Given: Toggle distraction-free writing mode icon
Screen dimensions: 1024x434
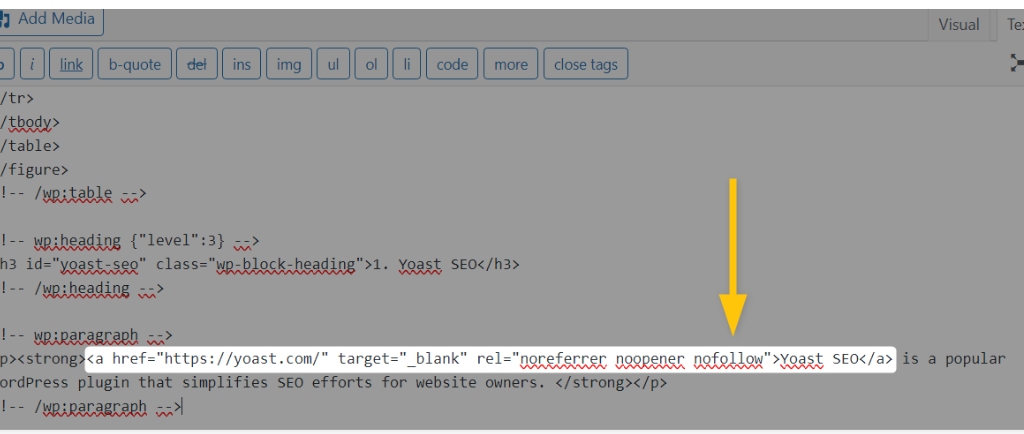Looking at the screenshot, I should (1016, 63).
